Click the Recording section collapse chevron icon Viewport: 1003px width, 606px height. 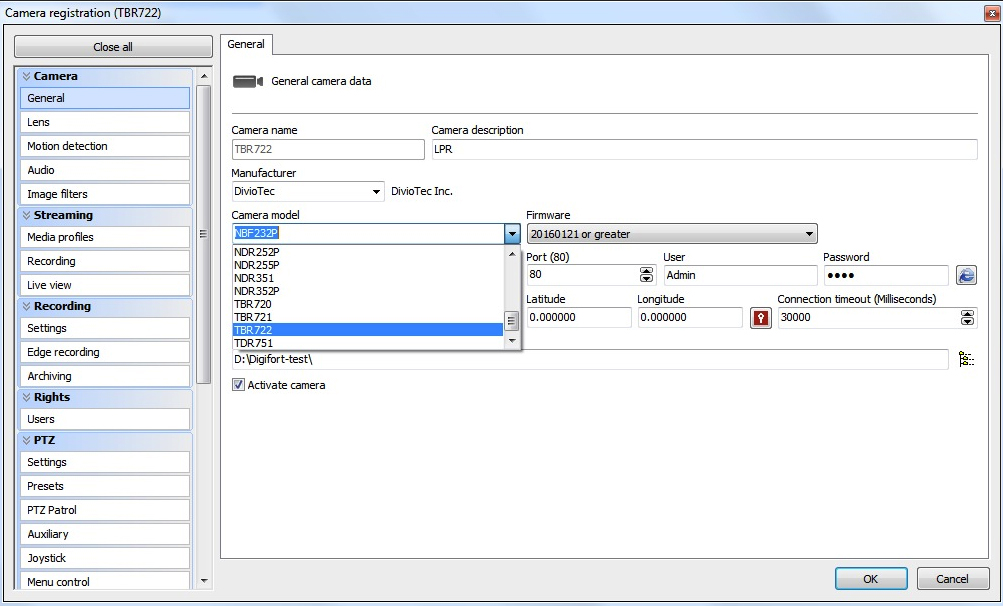[26, 306]
